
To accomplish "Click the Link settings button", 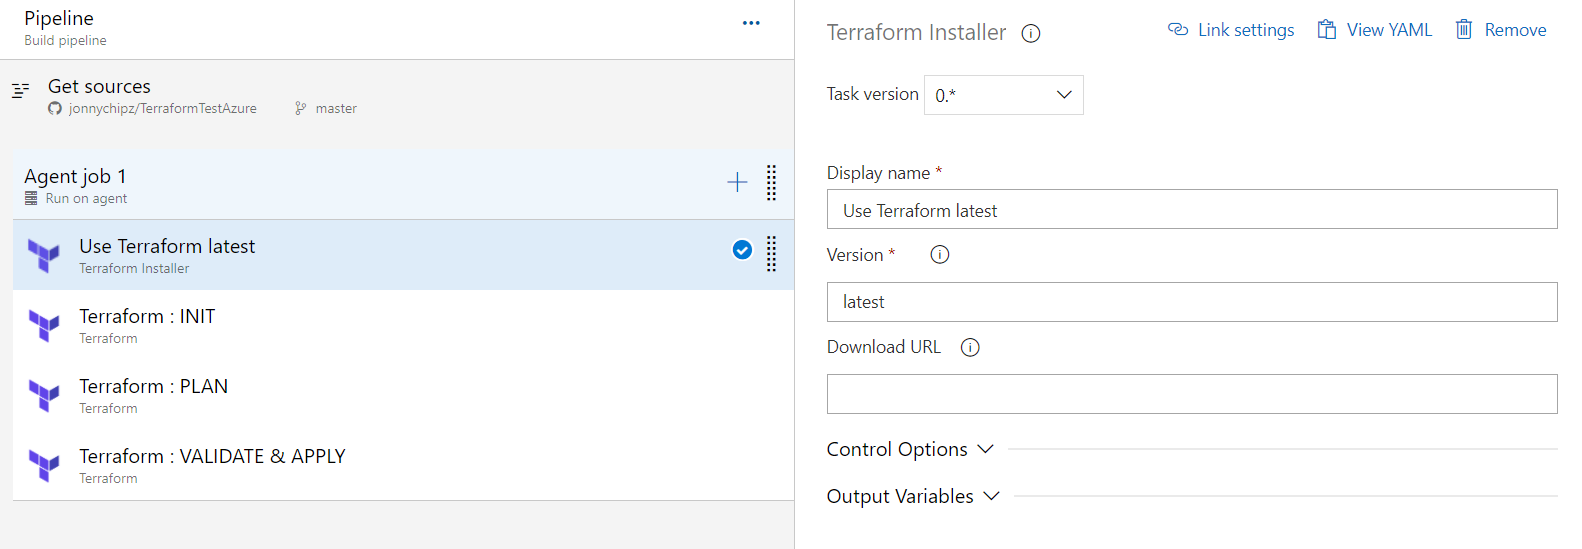I will (1231, 30).
